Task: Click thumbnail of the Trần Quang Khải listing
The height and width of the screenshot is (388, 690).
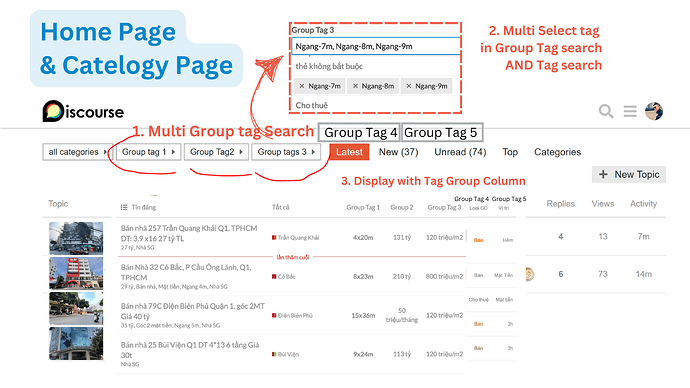Action: pos(76,238)
